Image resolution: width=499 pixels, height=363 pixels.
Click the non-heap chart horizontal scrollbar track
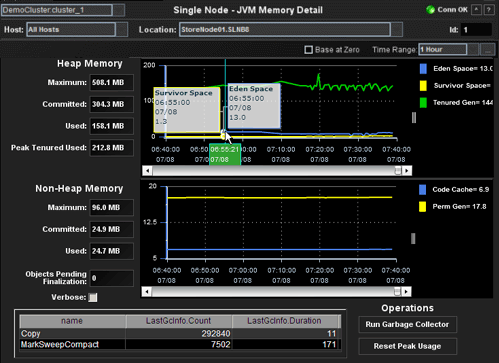(x=273, y=292)
